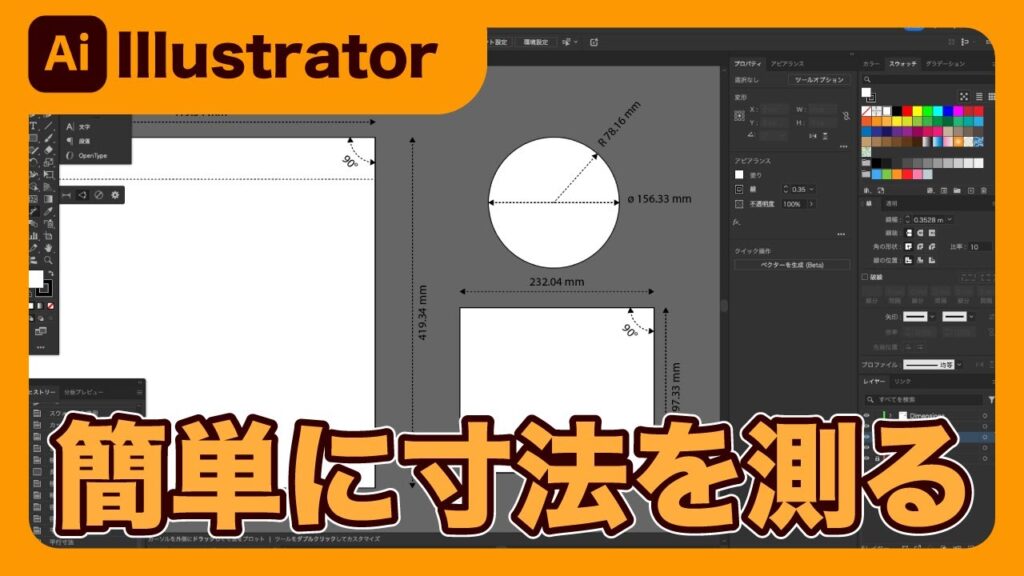Click the toolbar Fill color box
The height and width of the screenshot is (576, 1024).
(x=36, y=279)
